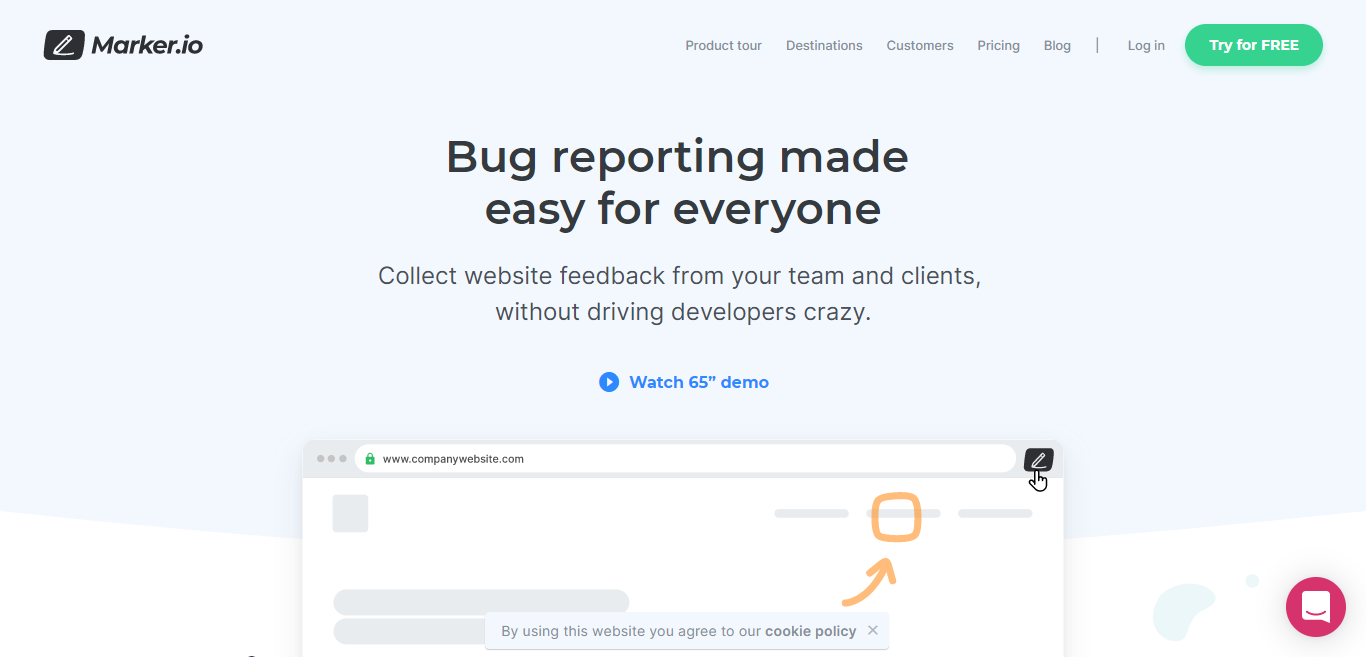Open the cookie policy link in the banner
The width and height of the screenshot is (1366, 657).
(x=810, y=631)
